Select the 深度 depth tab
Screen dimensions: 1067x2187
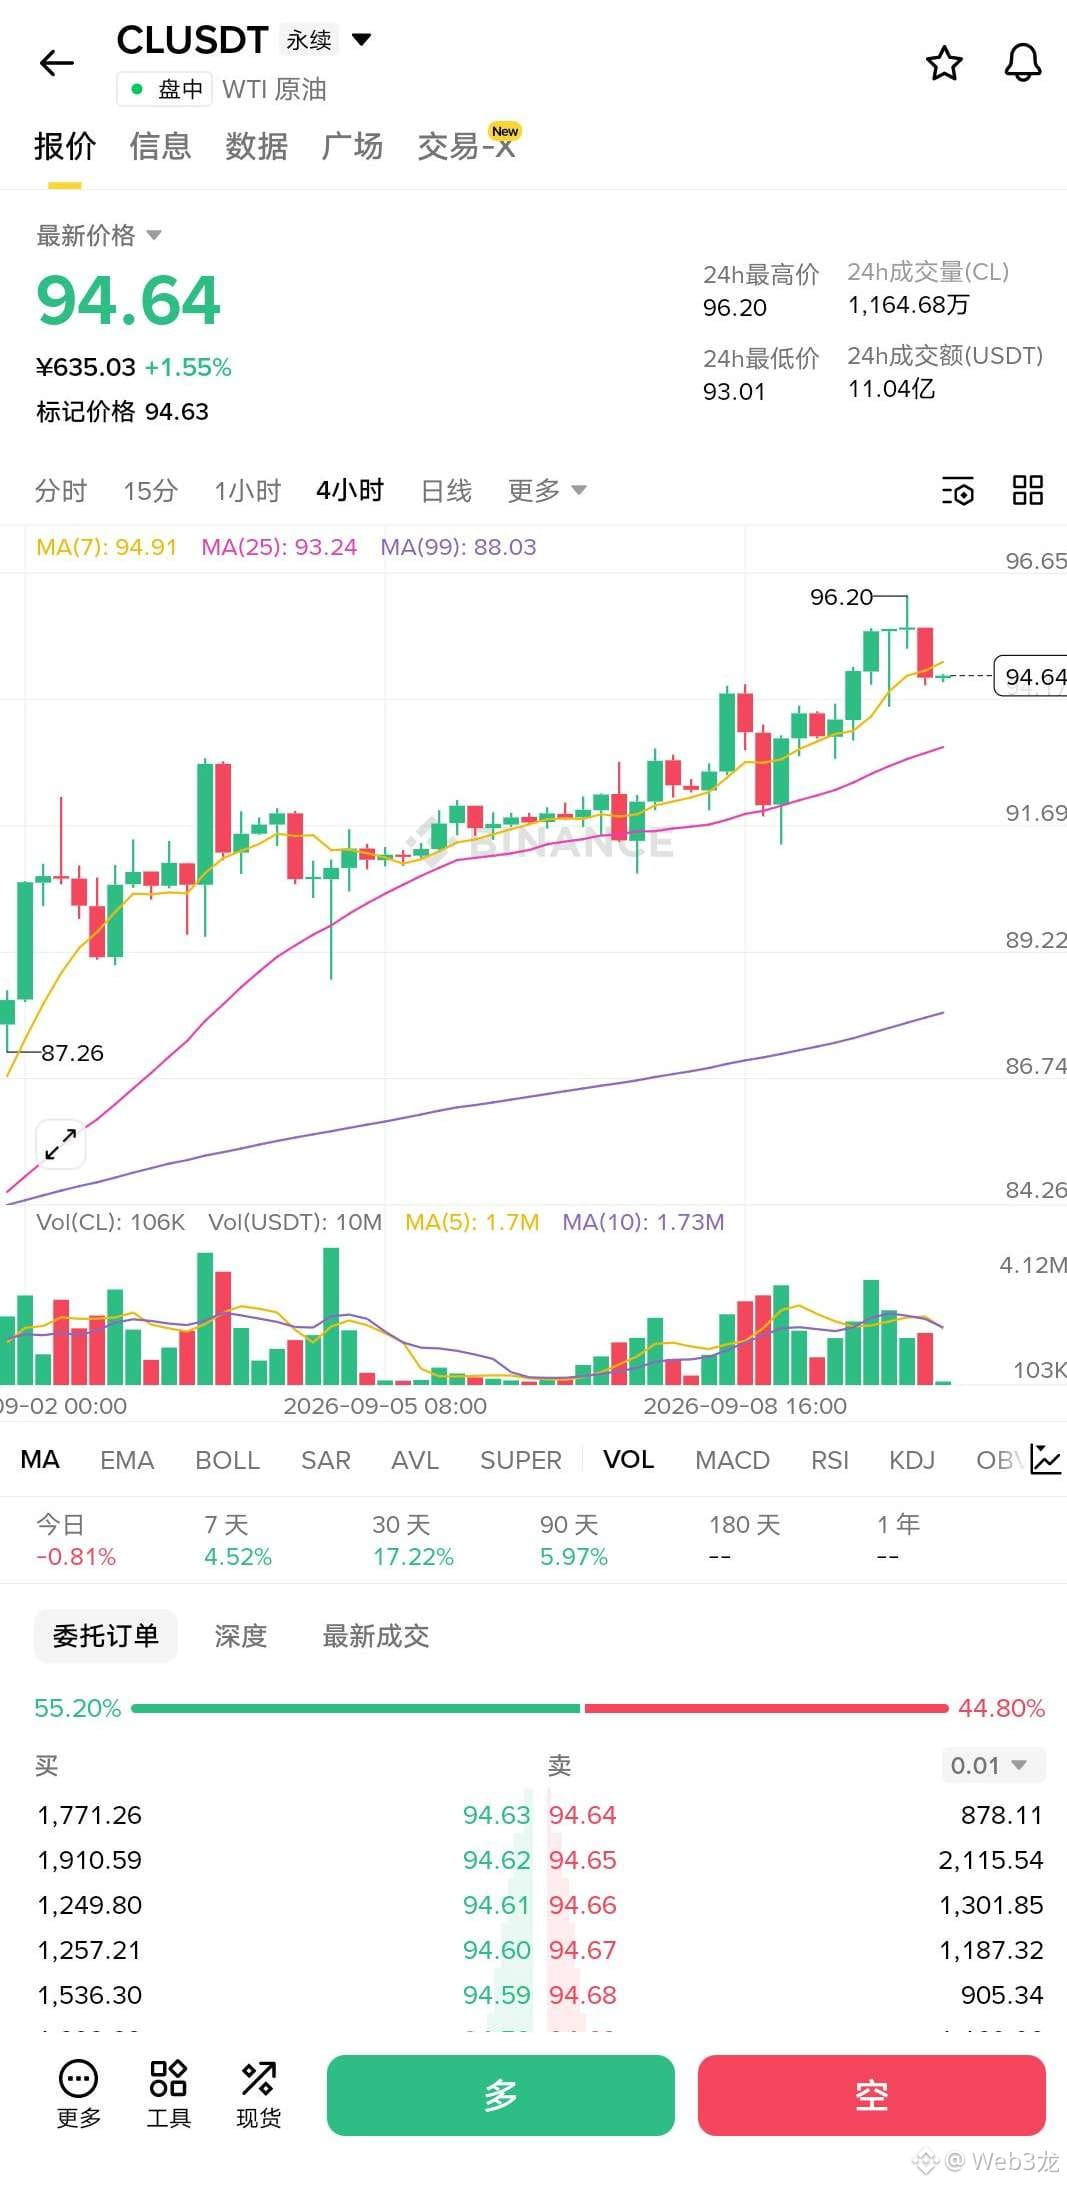coord(240,1636)
